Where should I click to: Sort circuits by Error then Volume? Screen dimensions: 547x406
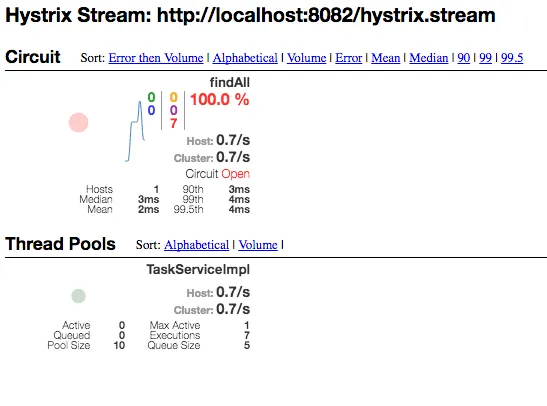156,58
